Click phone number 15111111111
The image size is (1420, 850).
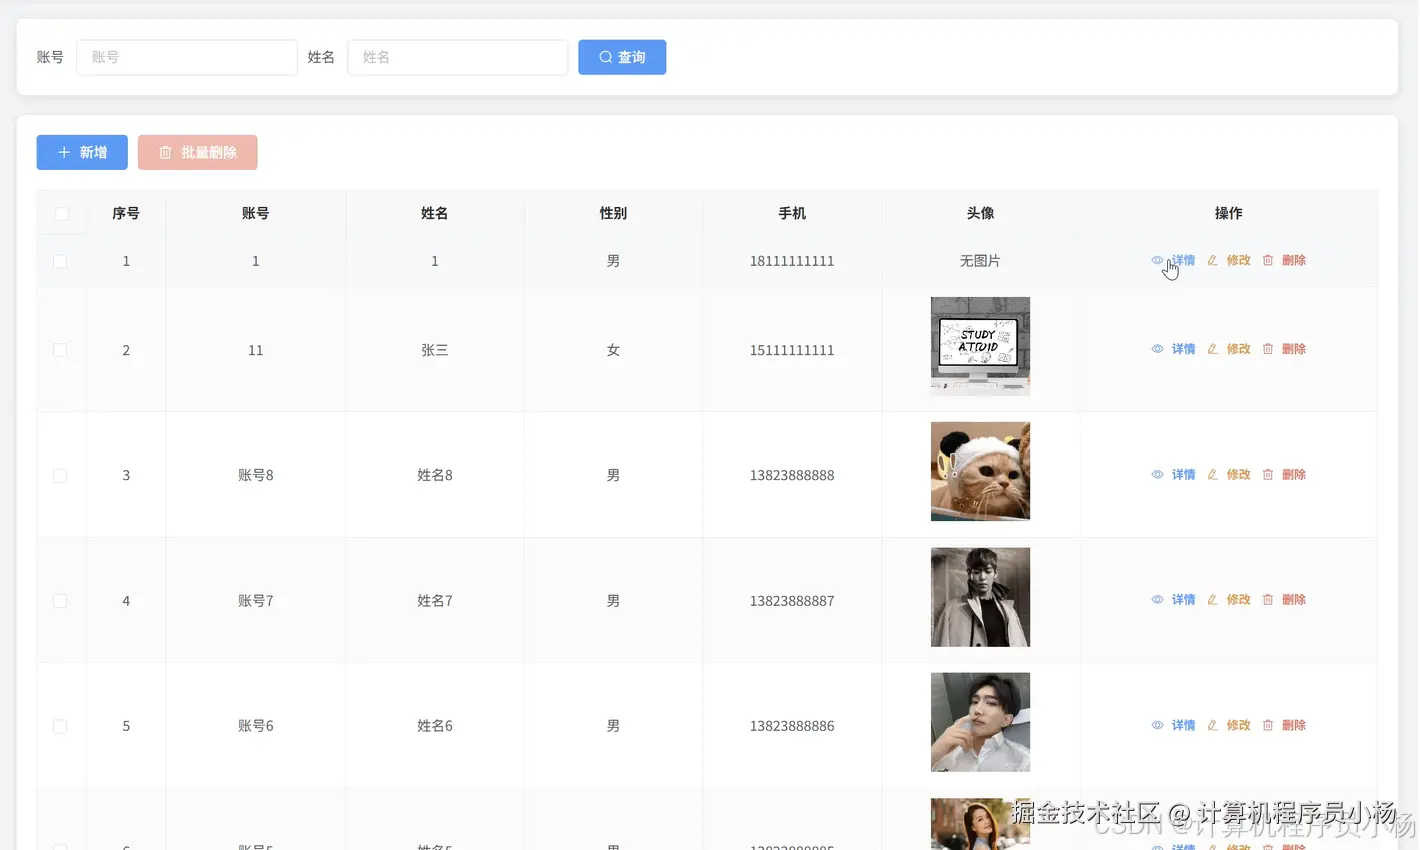click(792, 350)
